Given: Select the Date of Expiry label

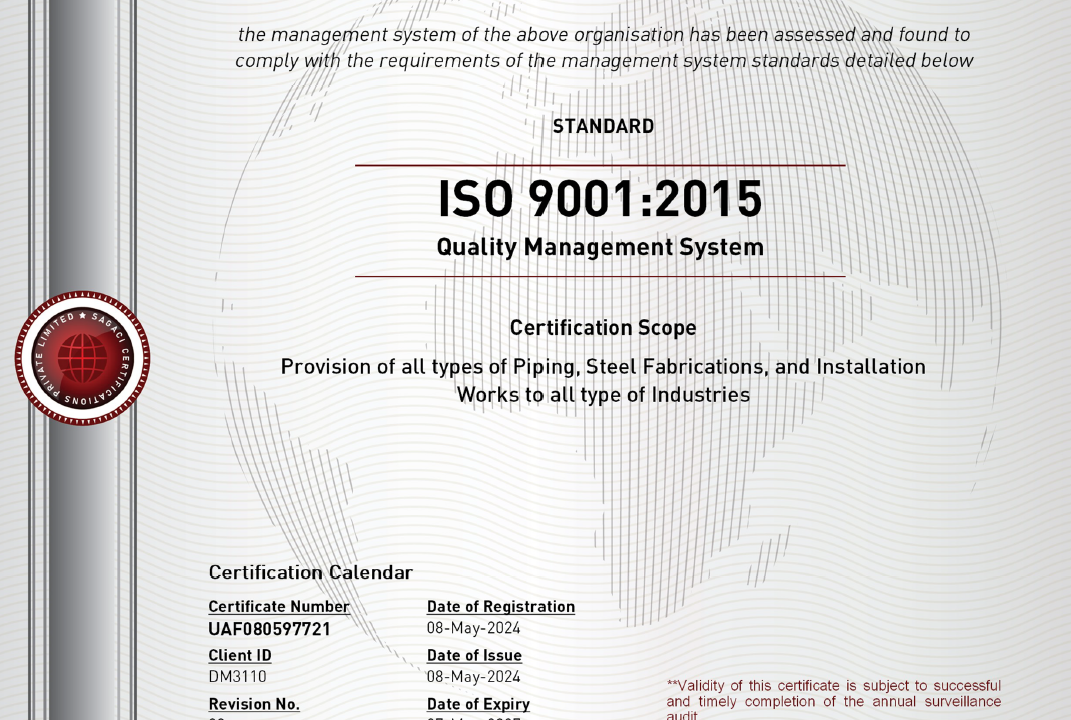Looking at the screenshot, I should click(477, 704).
